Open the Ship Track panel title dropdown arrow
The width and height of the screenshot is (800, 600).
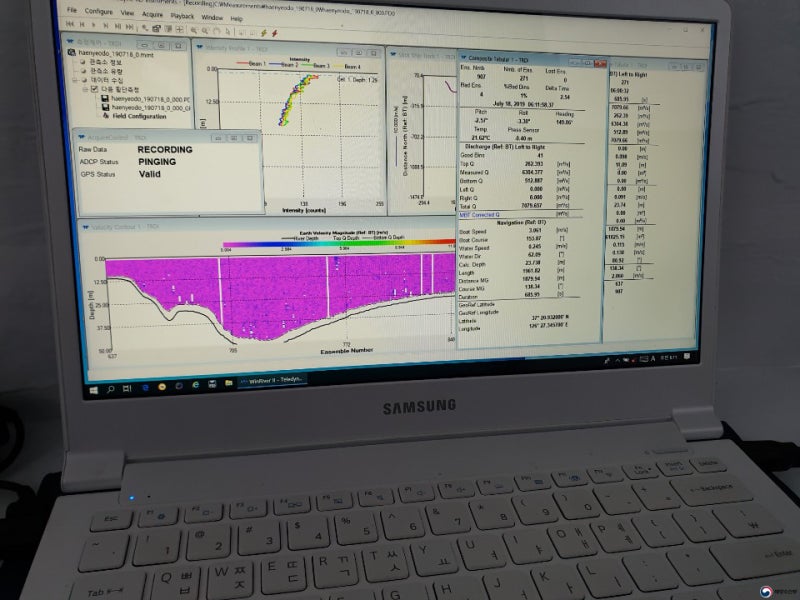(393, 54)
